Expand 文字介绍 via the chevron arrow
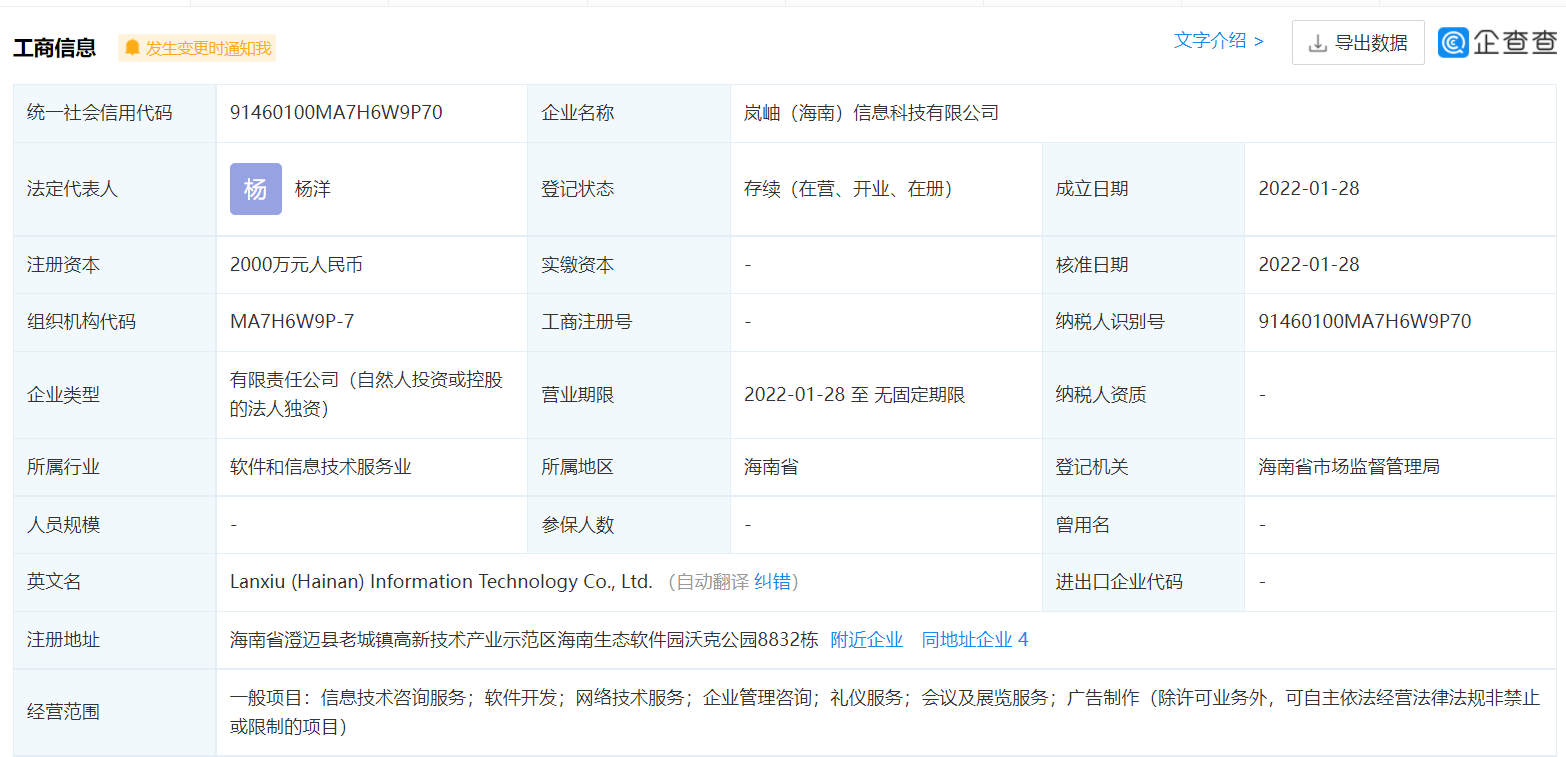This screenshot has width=1566, height=757. pos(1258,42)
